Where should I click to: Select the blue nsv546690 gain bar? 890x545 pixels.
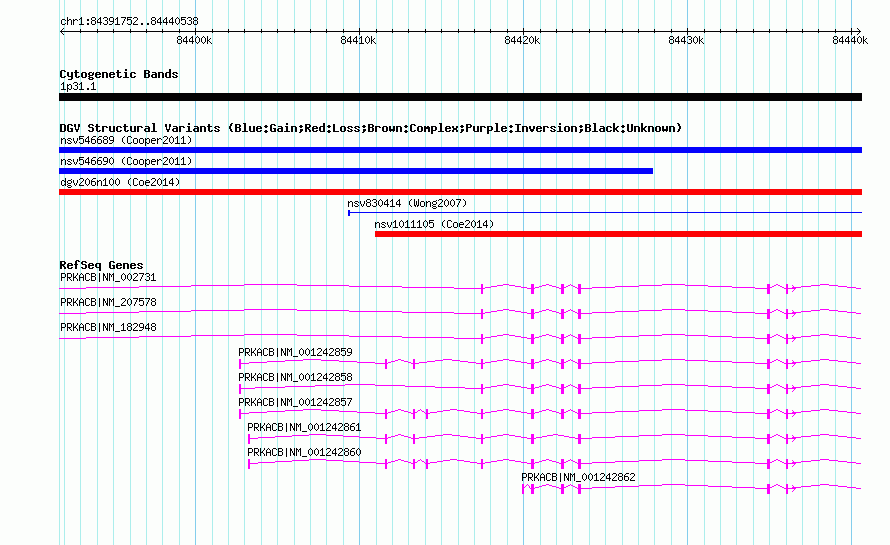pyautogui.click(x=356, y=171)
